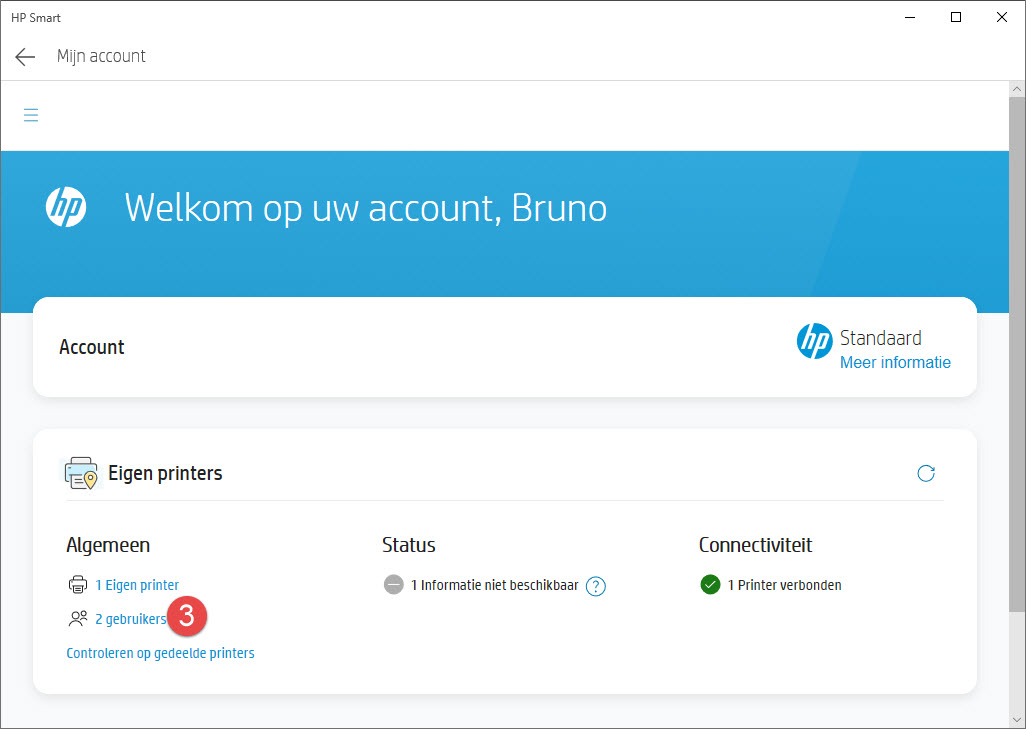Click the grey status unavailable icon

pos(394,585)
